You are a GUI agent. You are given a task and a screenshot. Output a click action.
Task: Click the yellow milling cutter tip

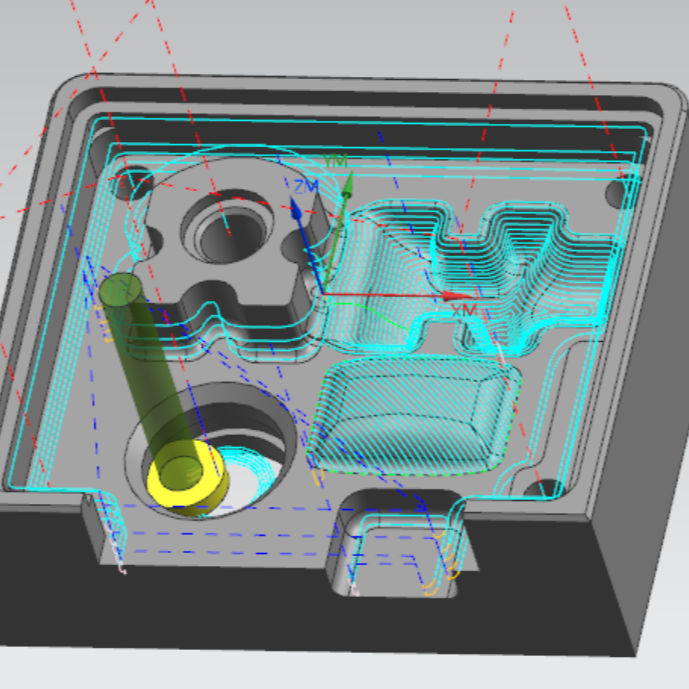[186, 474]
